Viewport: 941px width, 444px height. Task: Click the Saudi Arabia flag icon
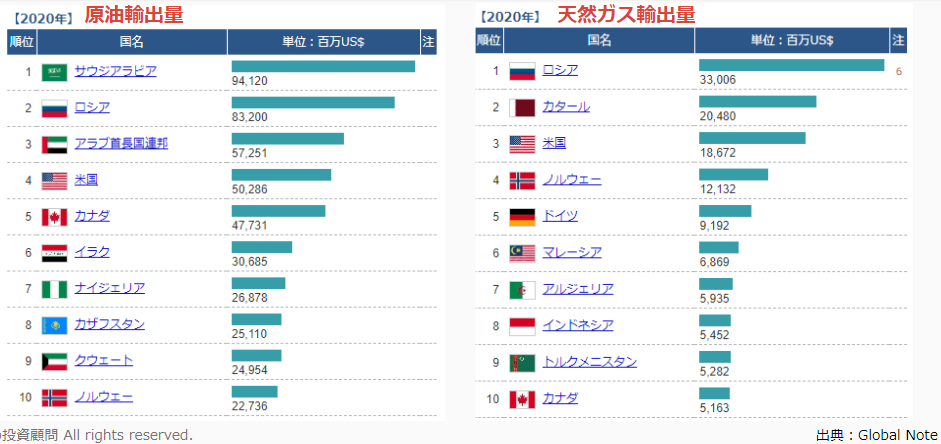[54, 72]
